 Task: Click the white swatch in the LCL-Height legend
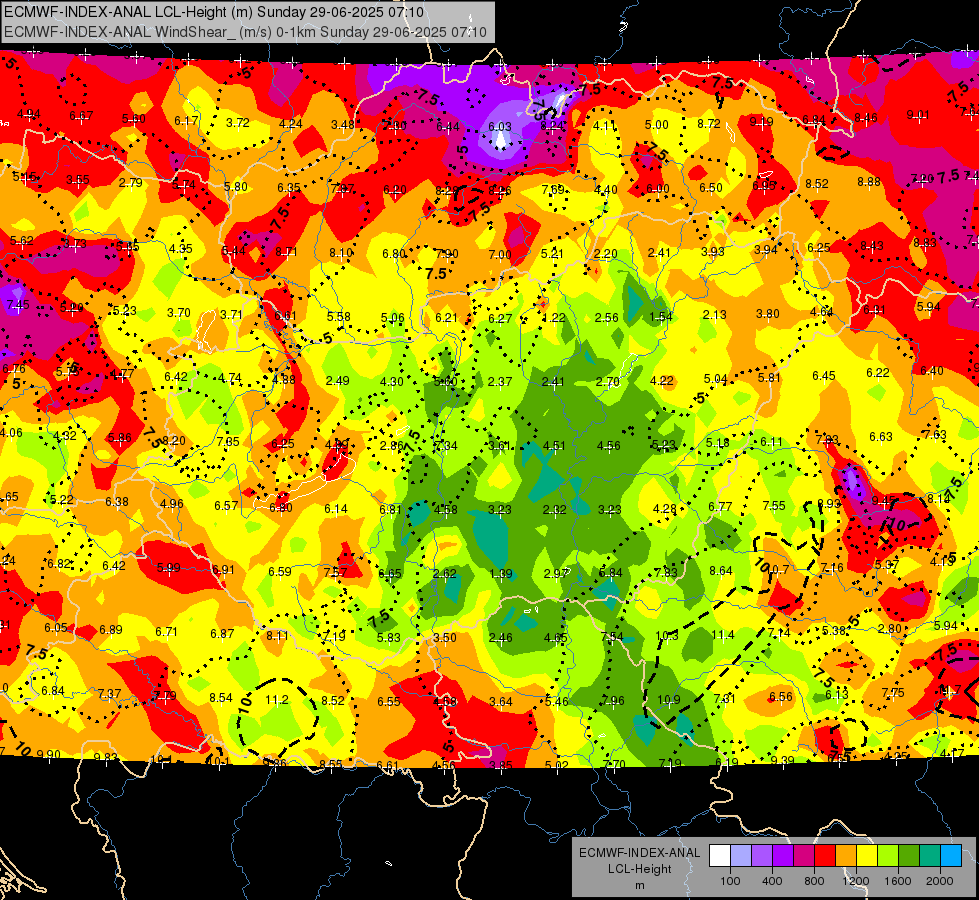(720, 856)
